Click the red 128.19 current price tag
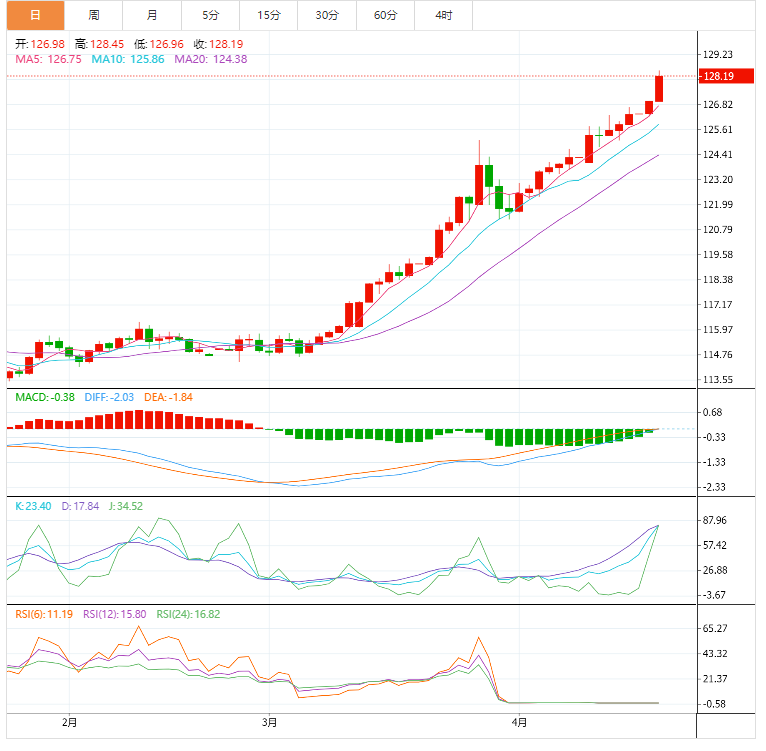The height and width of the screenshot is (751, 766). coord(720,76)
